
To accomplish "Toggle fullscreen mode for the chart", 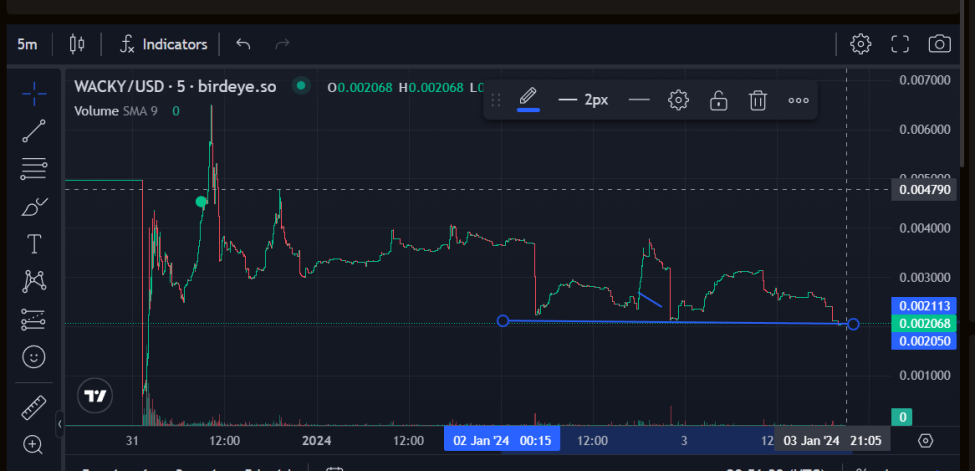I will click(900, 44).
